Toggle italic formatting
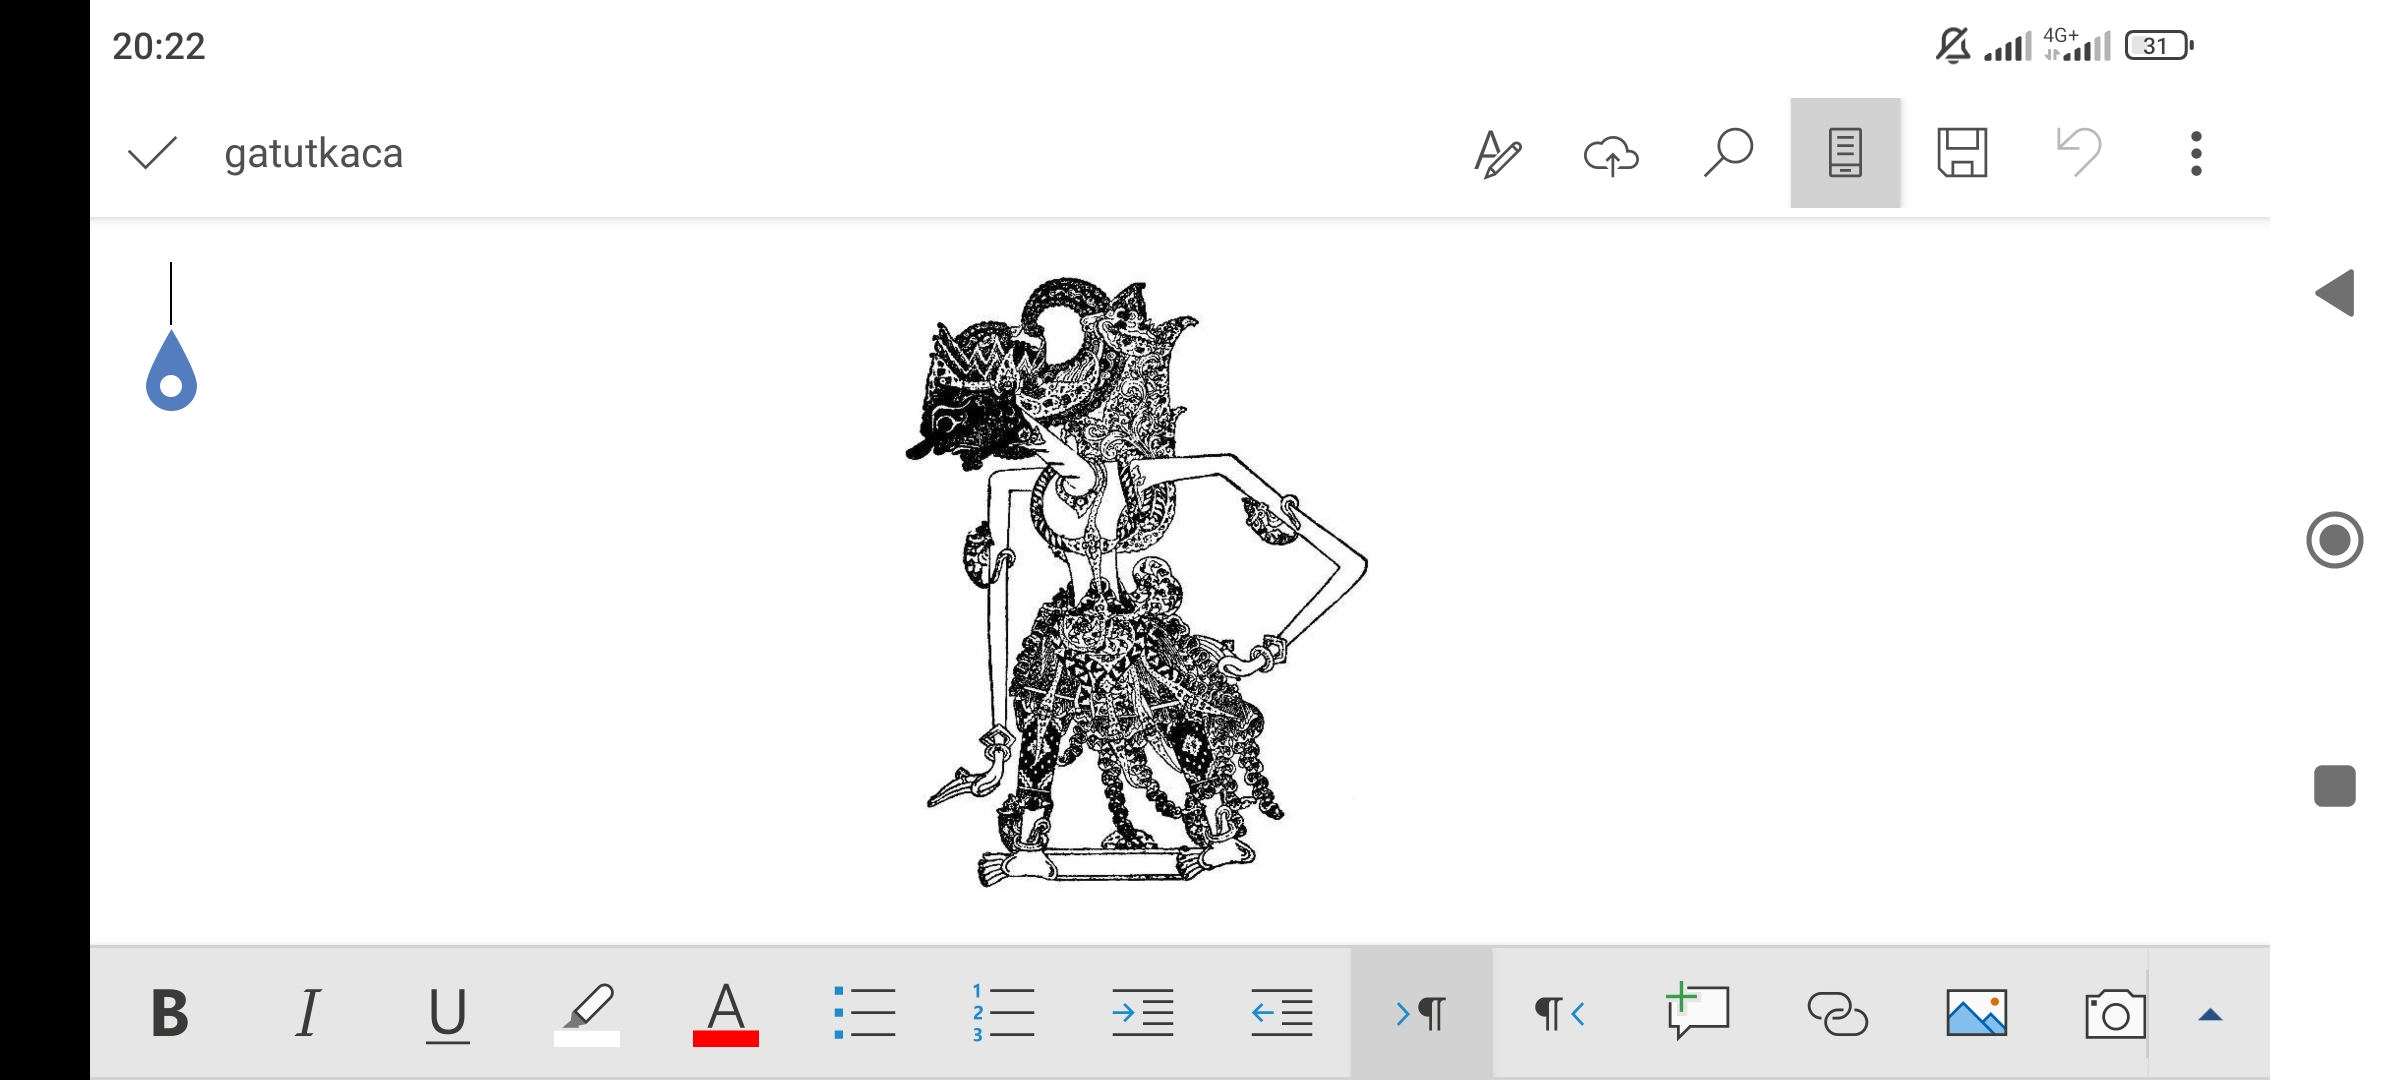Screen dimensions: 2400x1080 (308, 1013)
